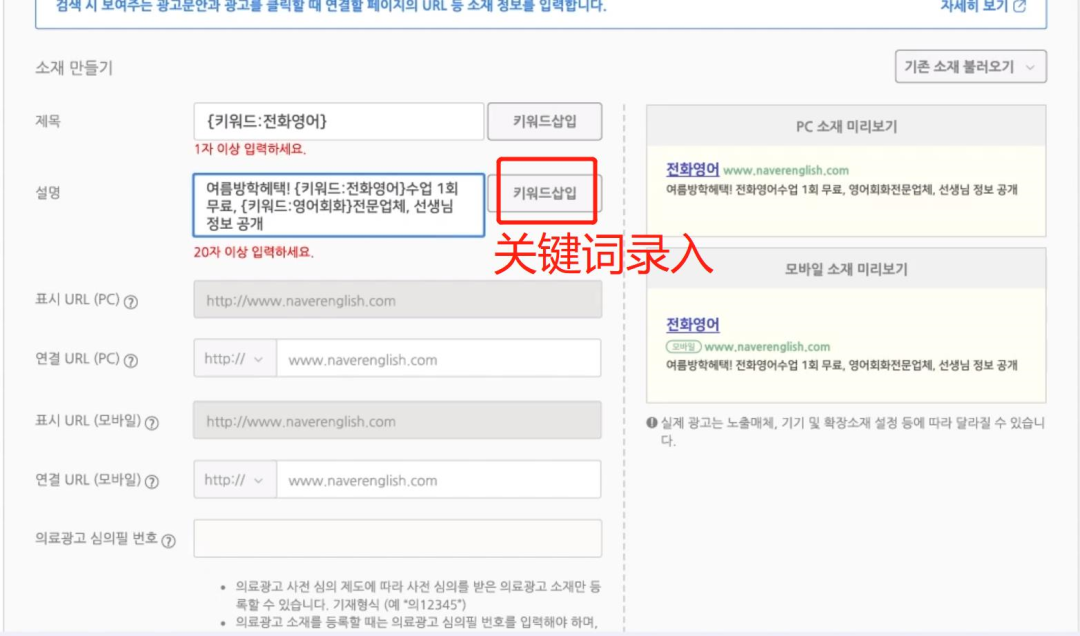Click www.naverenglish.com URL in mobile preview
1080x636 pixels.
tap(767, 347)
